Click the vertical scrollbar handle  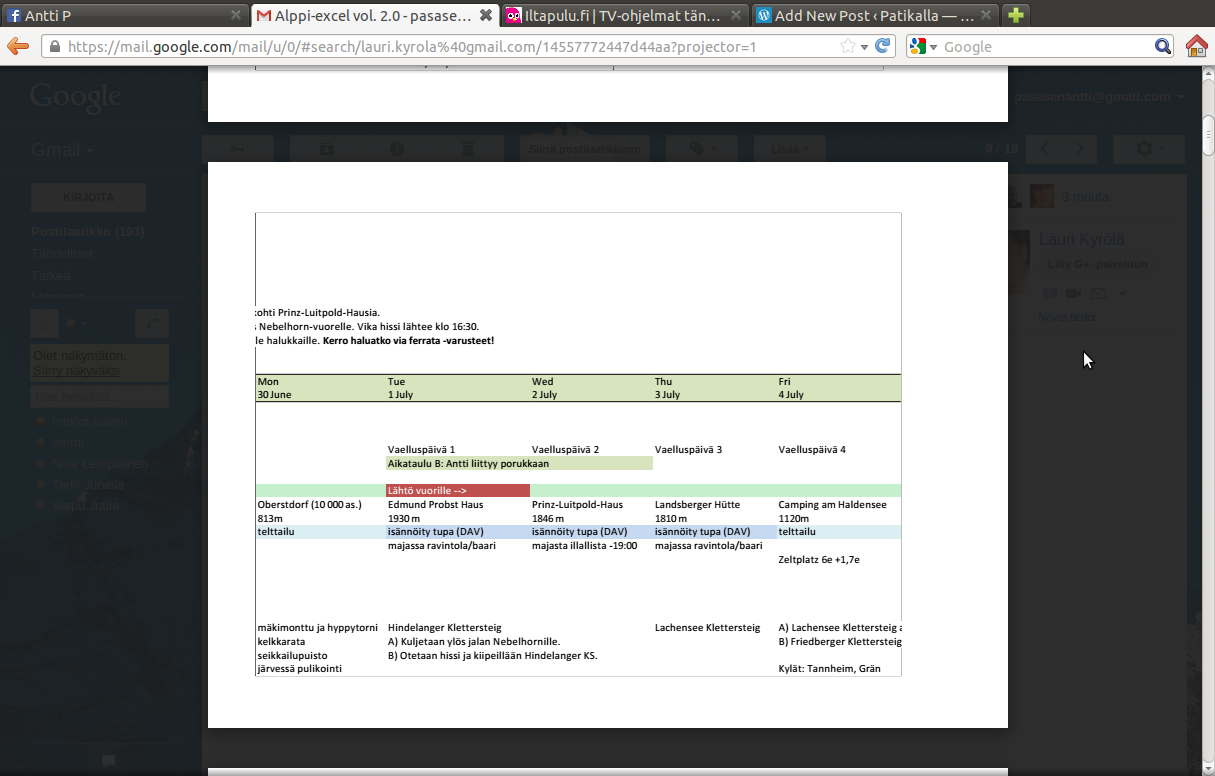[x=1207, y=135]
